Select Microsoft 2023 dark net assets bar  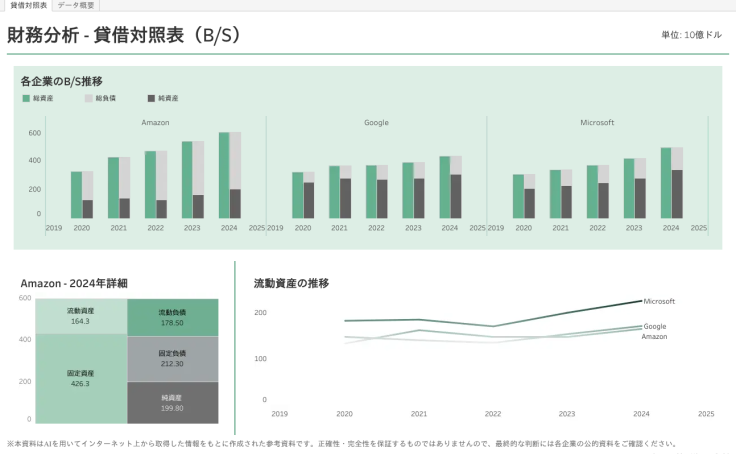640,198
